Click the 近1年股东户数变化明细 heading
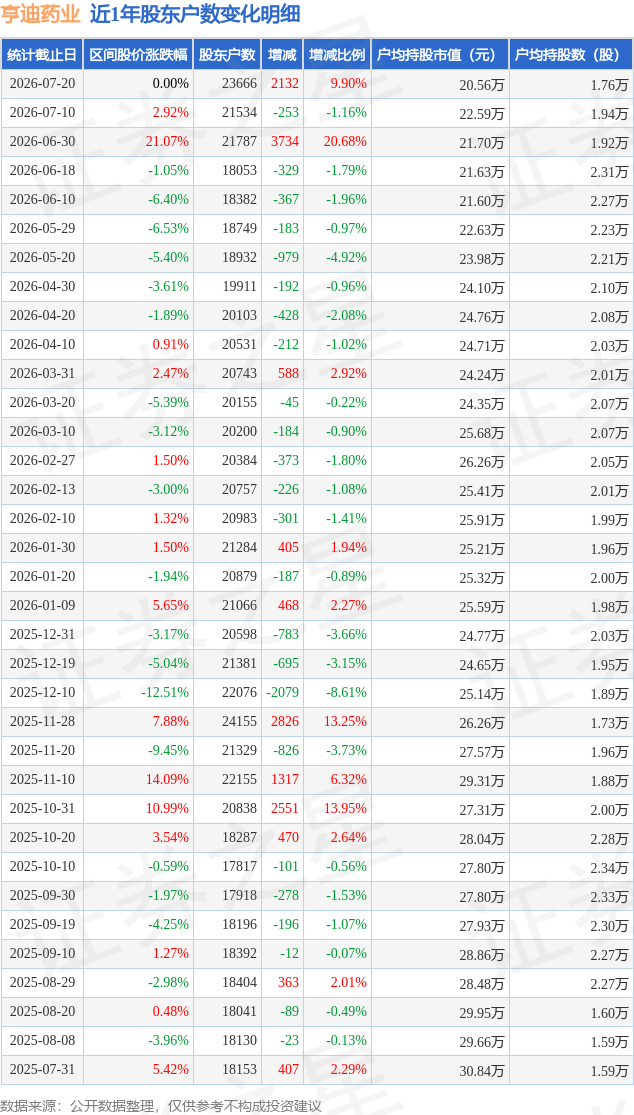This screenshot has height=1115, width=634. coord(195,14)
